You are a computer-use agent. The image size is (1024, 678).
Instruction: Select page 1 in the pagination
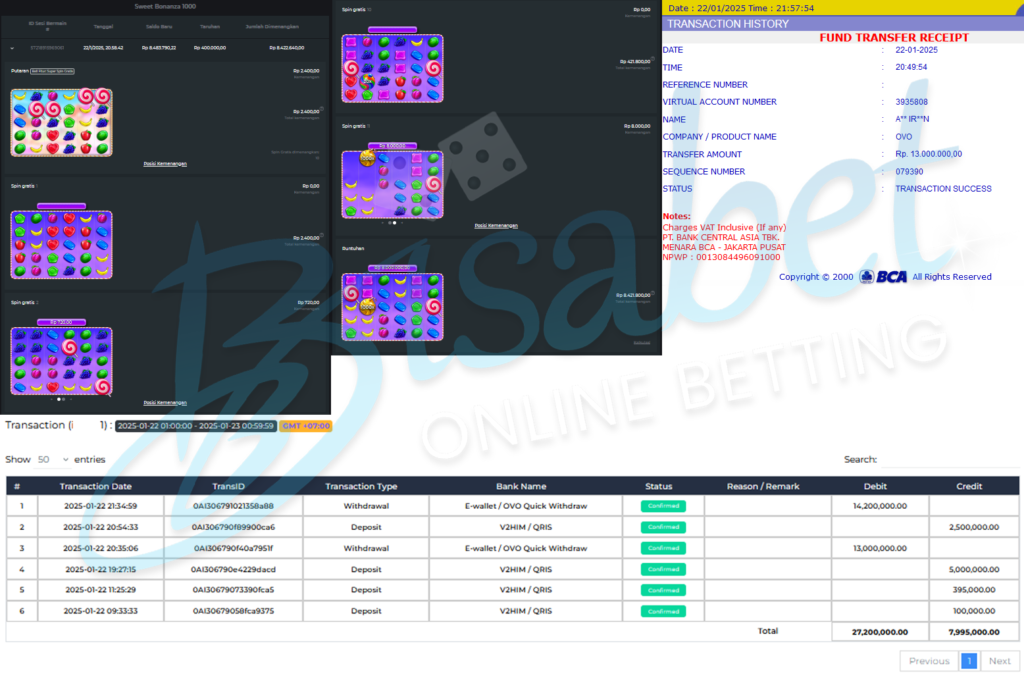coord(968,661)
